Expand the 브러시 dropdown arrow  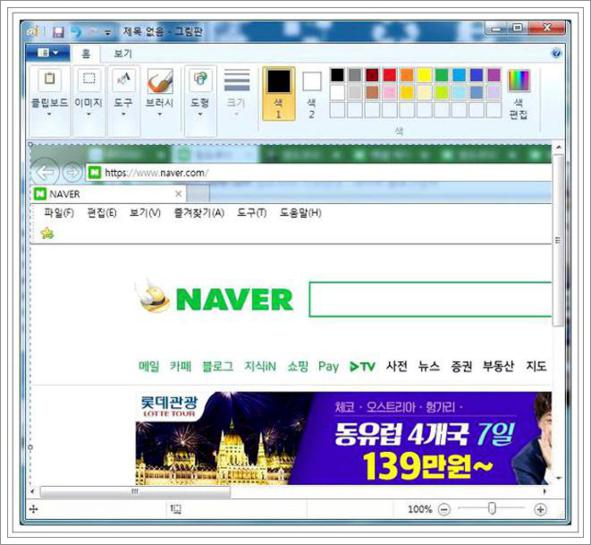pyautogui.click(x=159, y=114)
